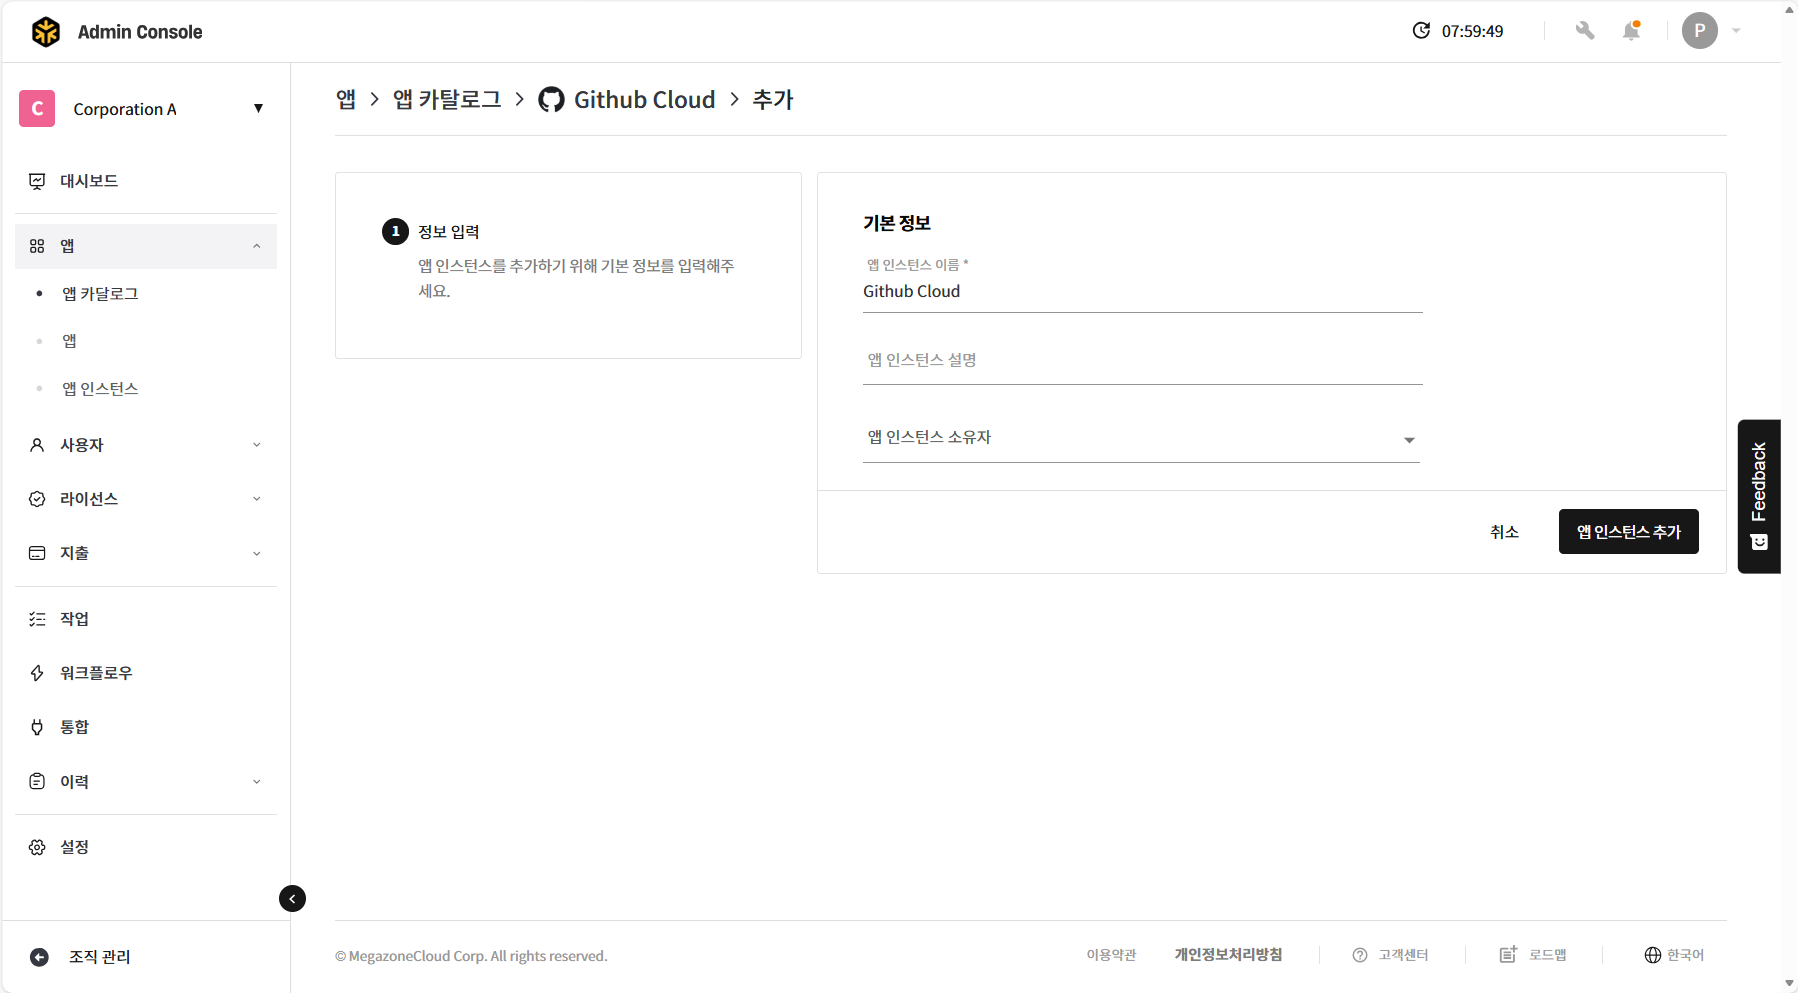This screenshot has width=1798, height=993.
Task: Open the Feedback side tab
Action: 1759,496
